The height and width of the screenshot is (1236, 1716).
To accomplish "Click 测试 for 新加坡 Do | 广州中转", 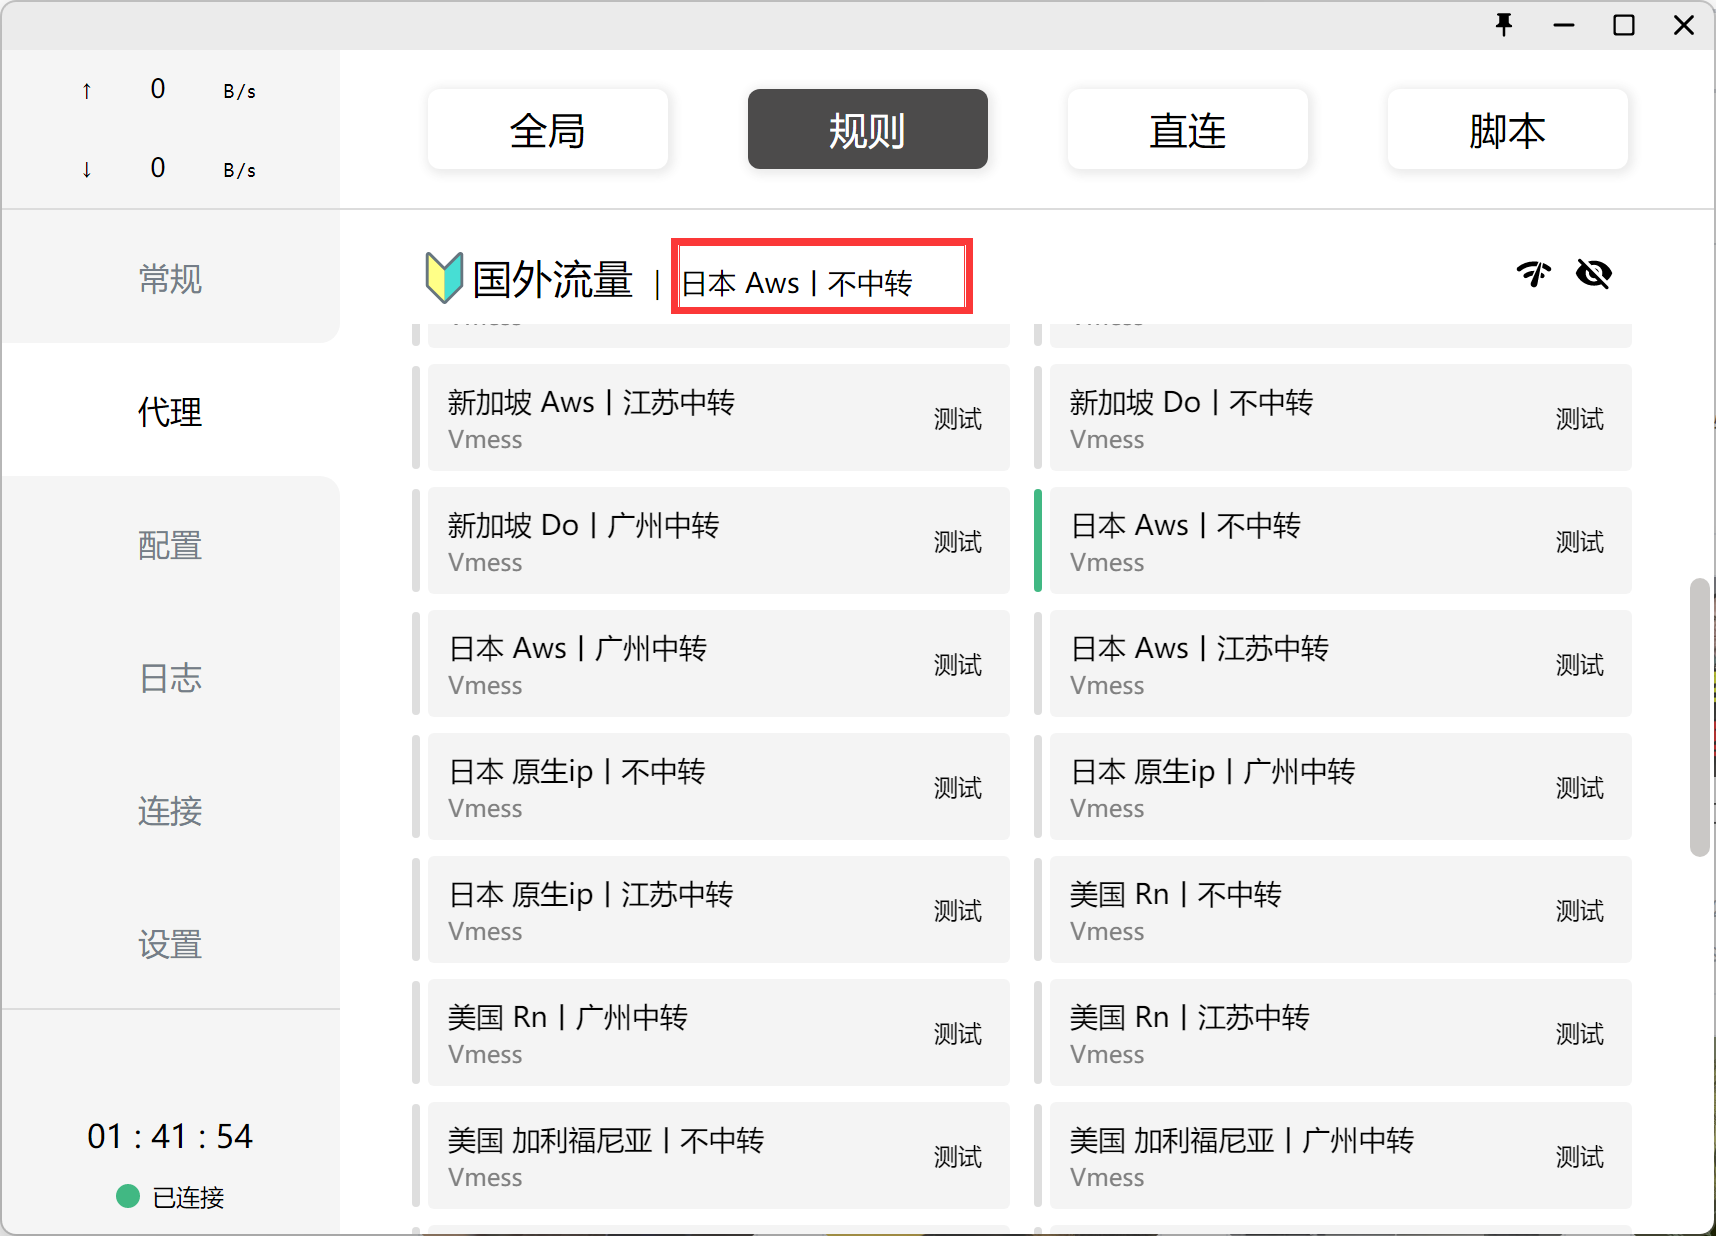I will pyautogui.click(x=958, y=542).
